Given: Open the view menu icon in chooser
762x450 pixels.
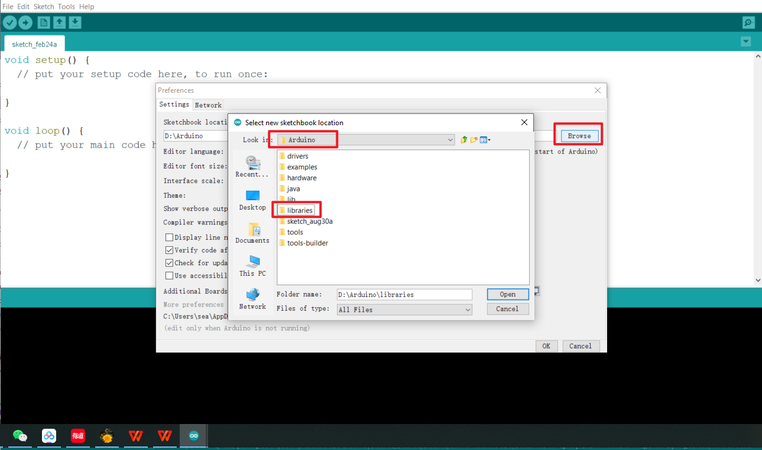Looking at the screenshot, I should 485,140.
